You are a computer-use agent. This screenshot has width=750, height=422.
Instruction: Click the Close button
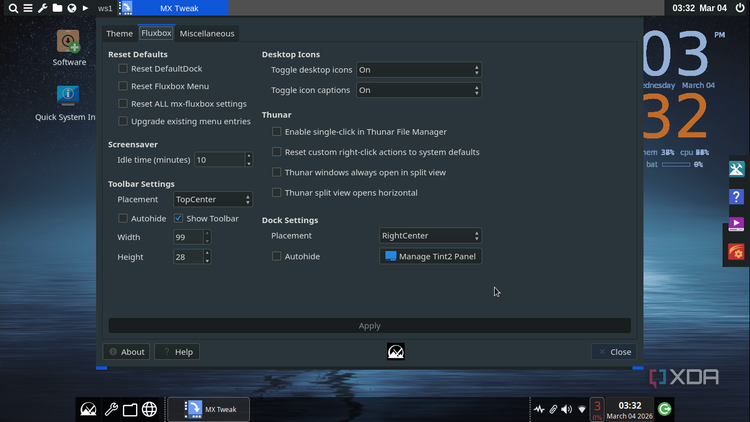614,352
